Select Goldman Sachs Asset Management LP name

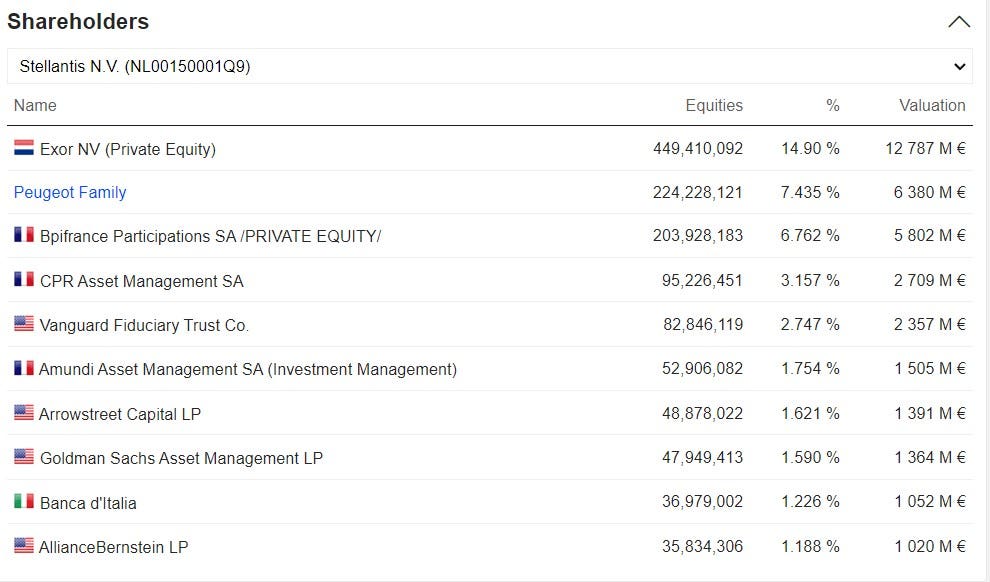181,458
